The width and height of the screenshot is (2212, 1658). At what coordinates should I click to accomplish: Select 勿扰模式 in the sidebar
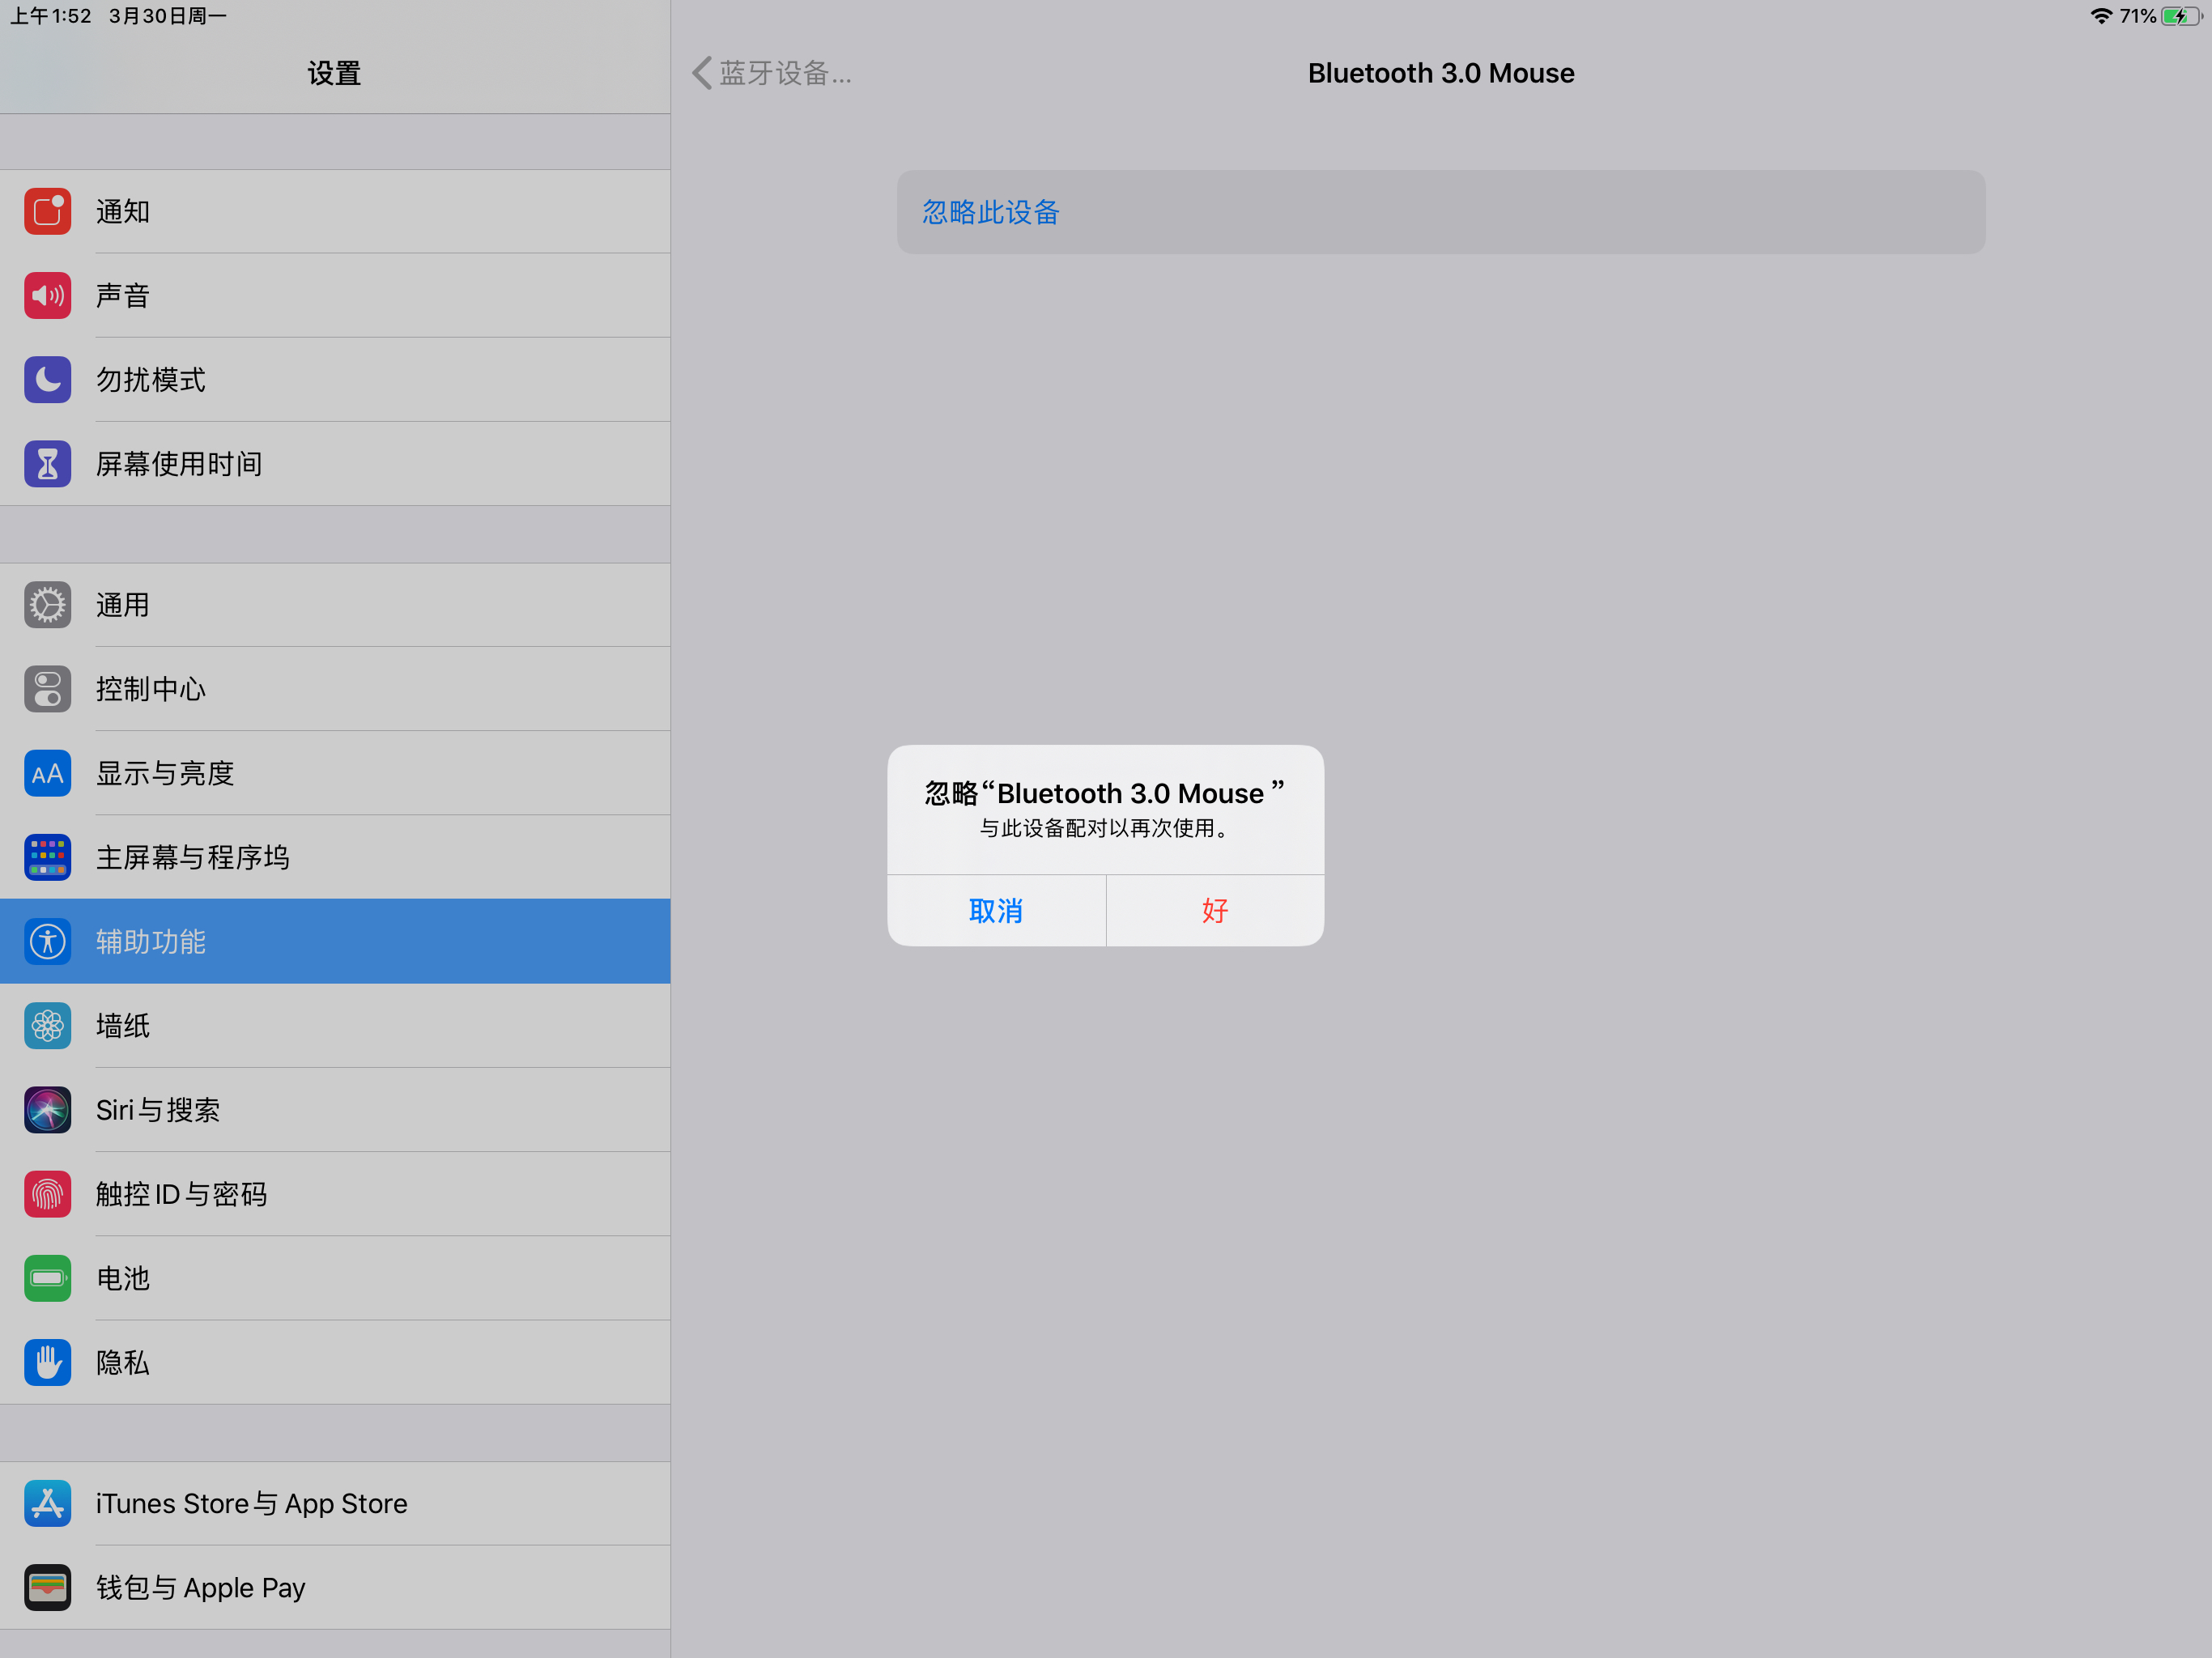[335, 379]
